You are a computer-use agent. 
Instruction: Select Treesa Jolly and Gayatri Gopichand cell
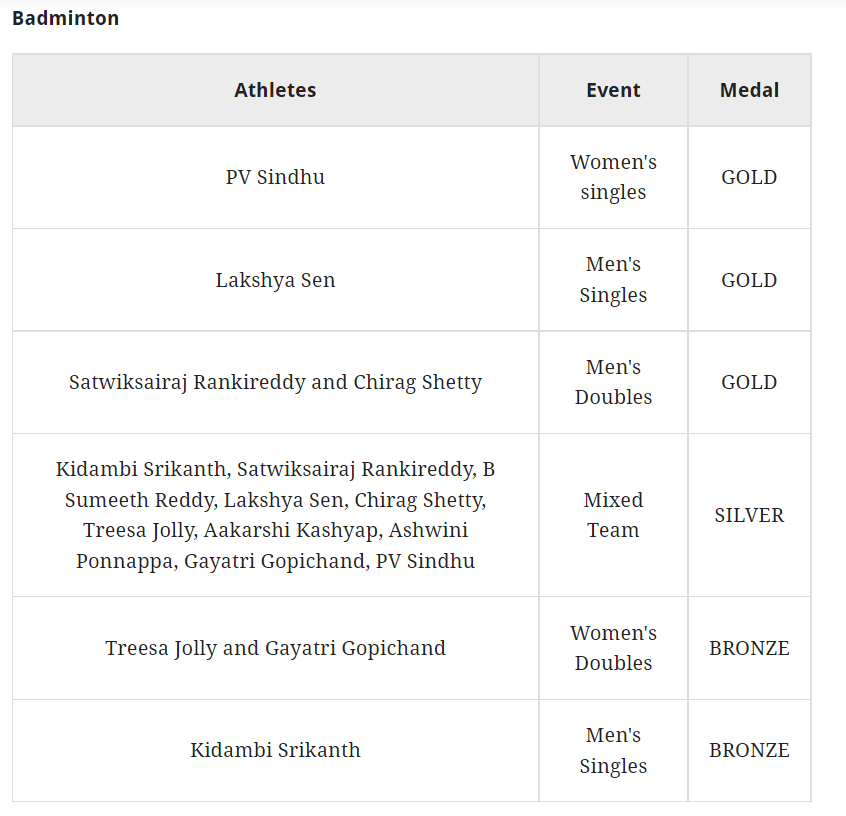click(x=275, y=648)
